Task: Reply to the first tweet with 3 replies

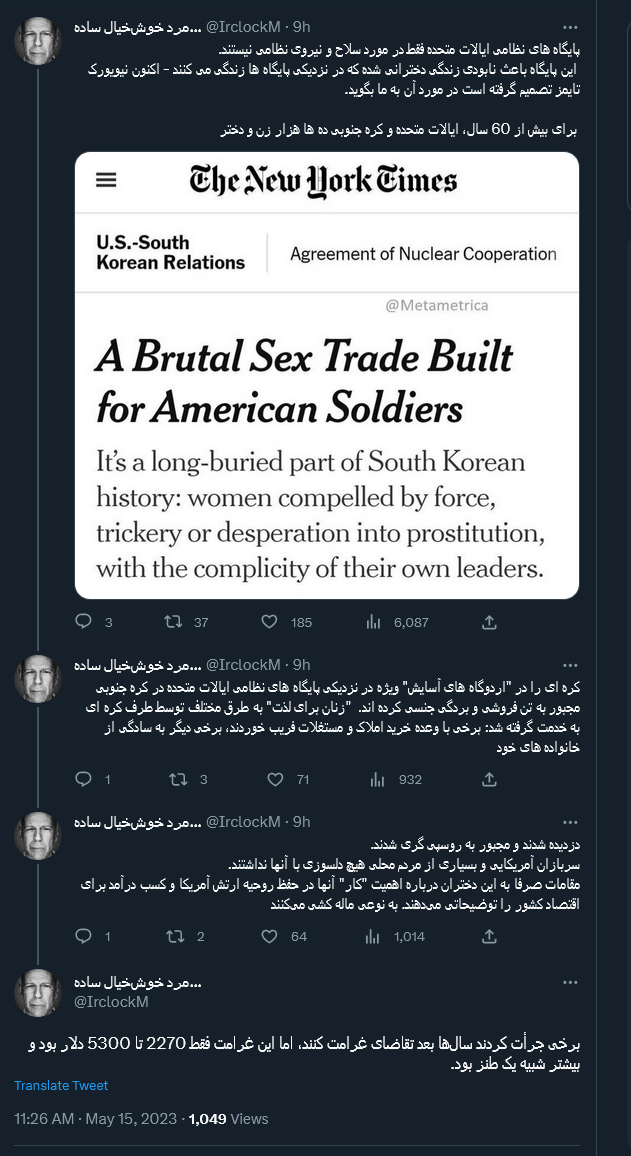Action: (84, 622)
